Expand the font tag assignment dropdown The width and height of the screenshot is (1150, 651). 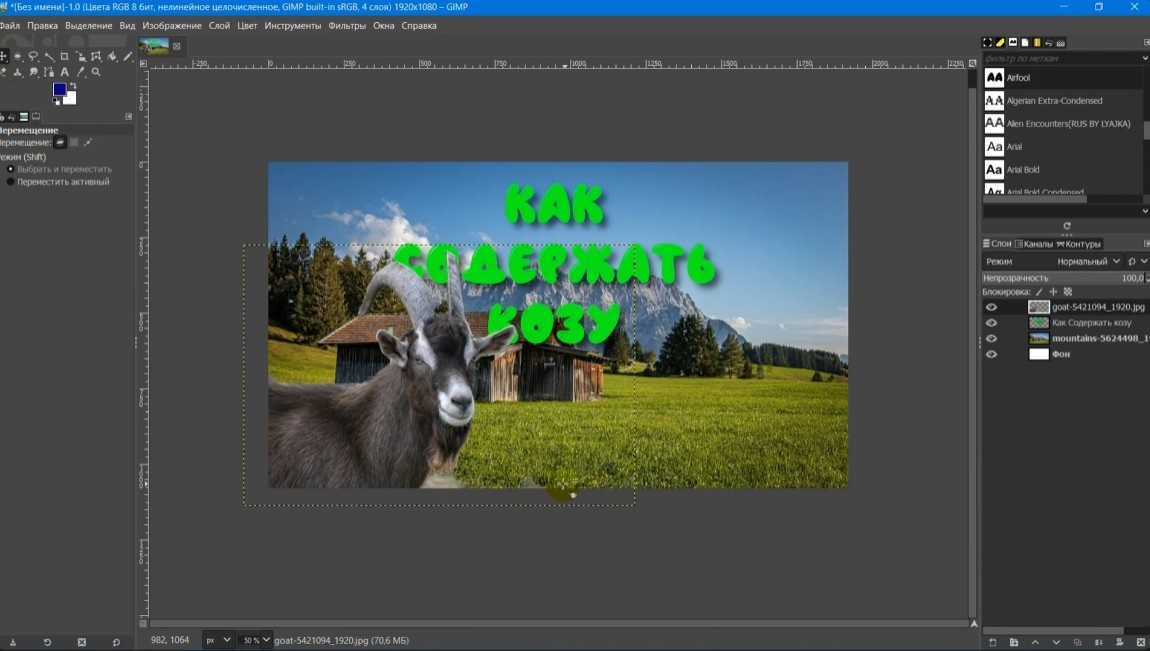click(1145, 211)
